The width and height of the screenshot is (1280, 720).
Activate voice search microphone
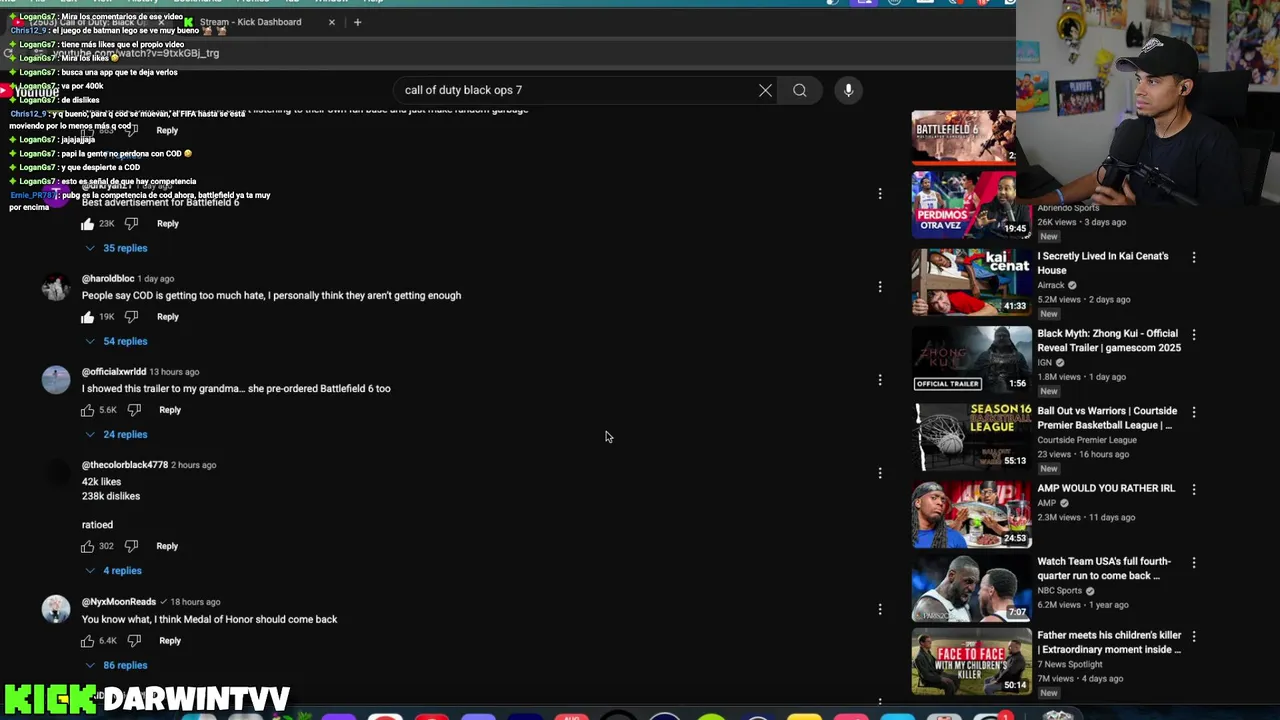pos(848,90)
